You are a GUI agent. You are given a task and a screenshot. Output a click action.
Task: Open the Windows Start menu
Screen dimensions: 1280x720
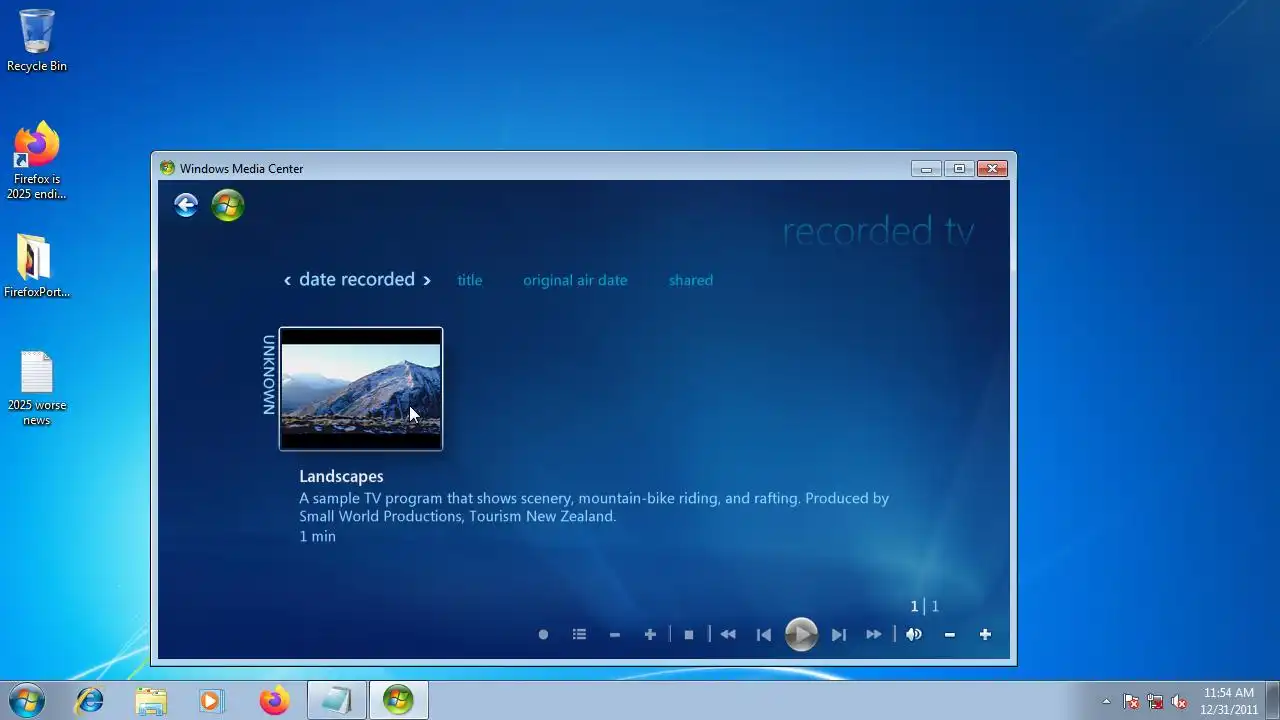pyautogui.click(x=27, y=701)
